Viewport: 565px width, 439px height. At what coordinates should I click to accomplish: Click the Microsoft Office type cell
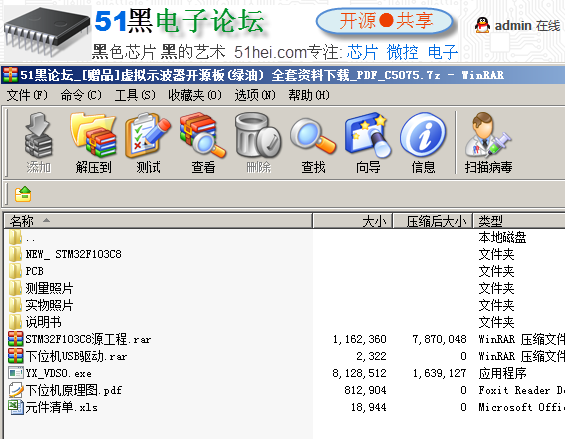pyautogui.click(x=521, y=407)
